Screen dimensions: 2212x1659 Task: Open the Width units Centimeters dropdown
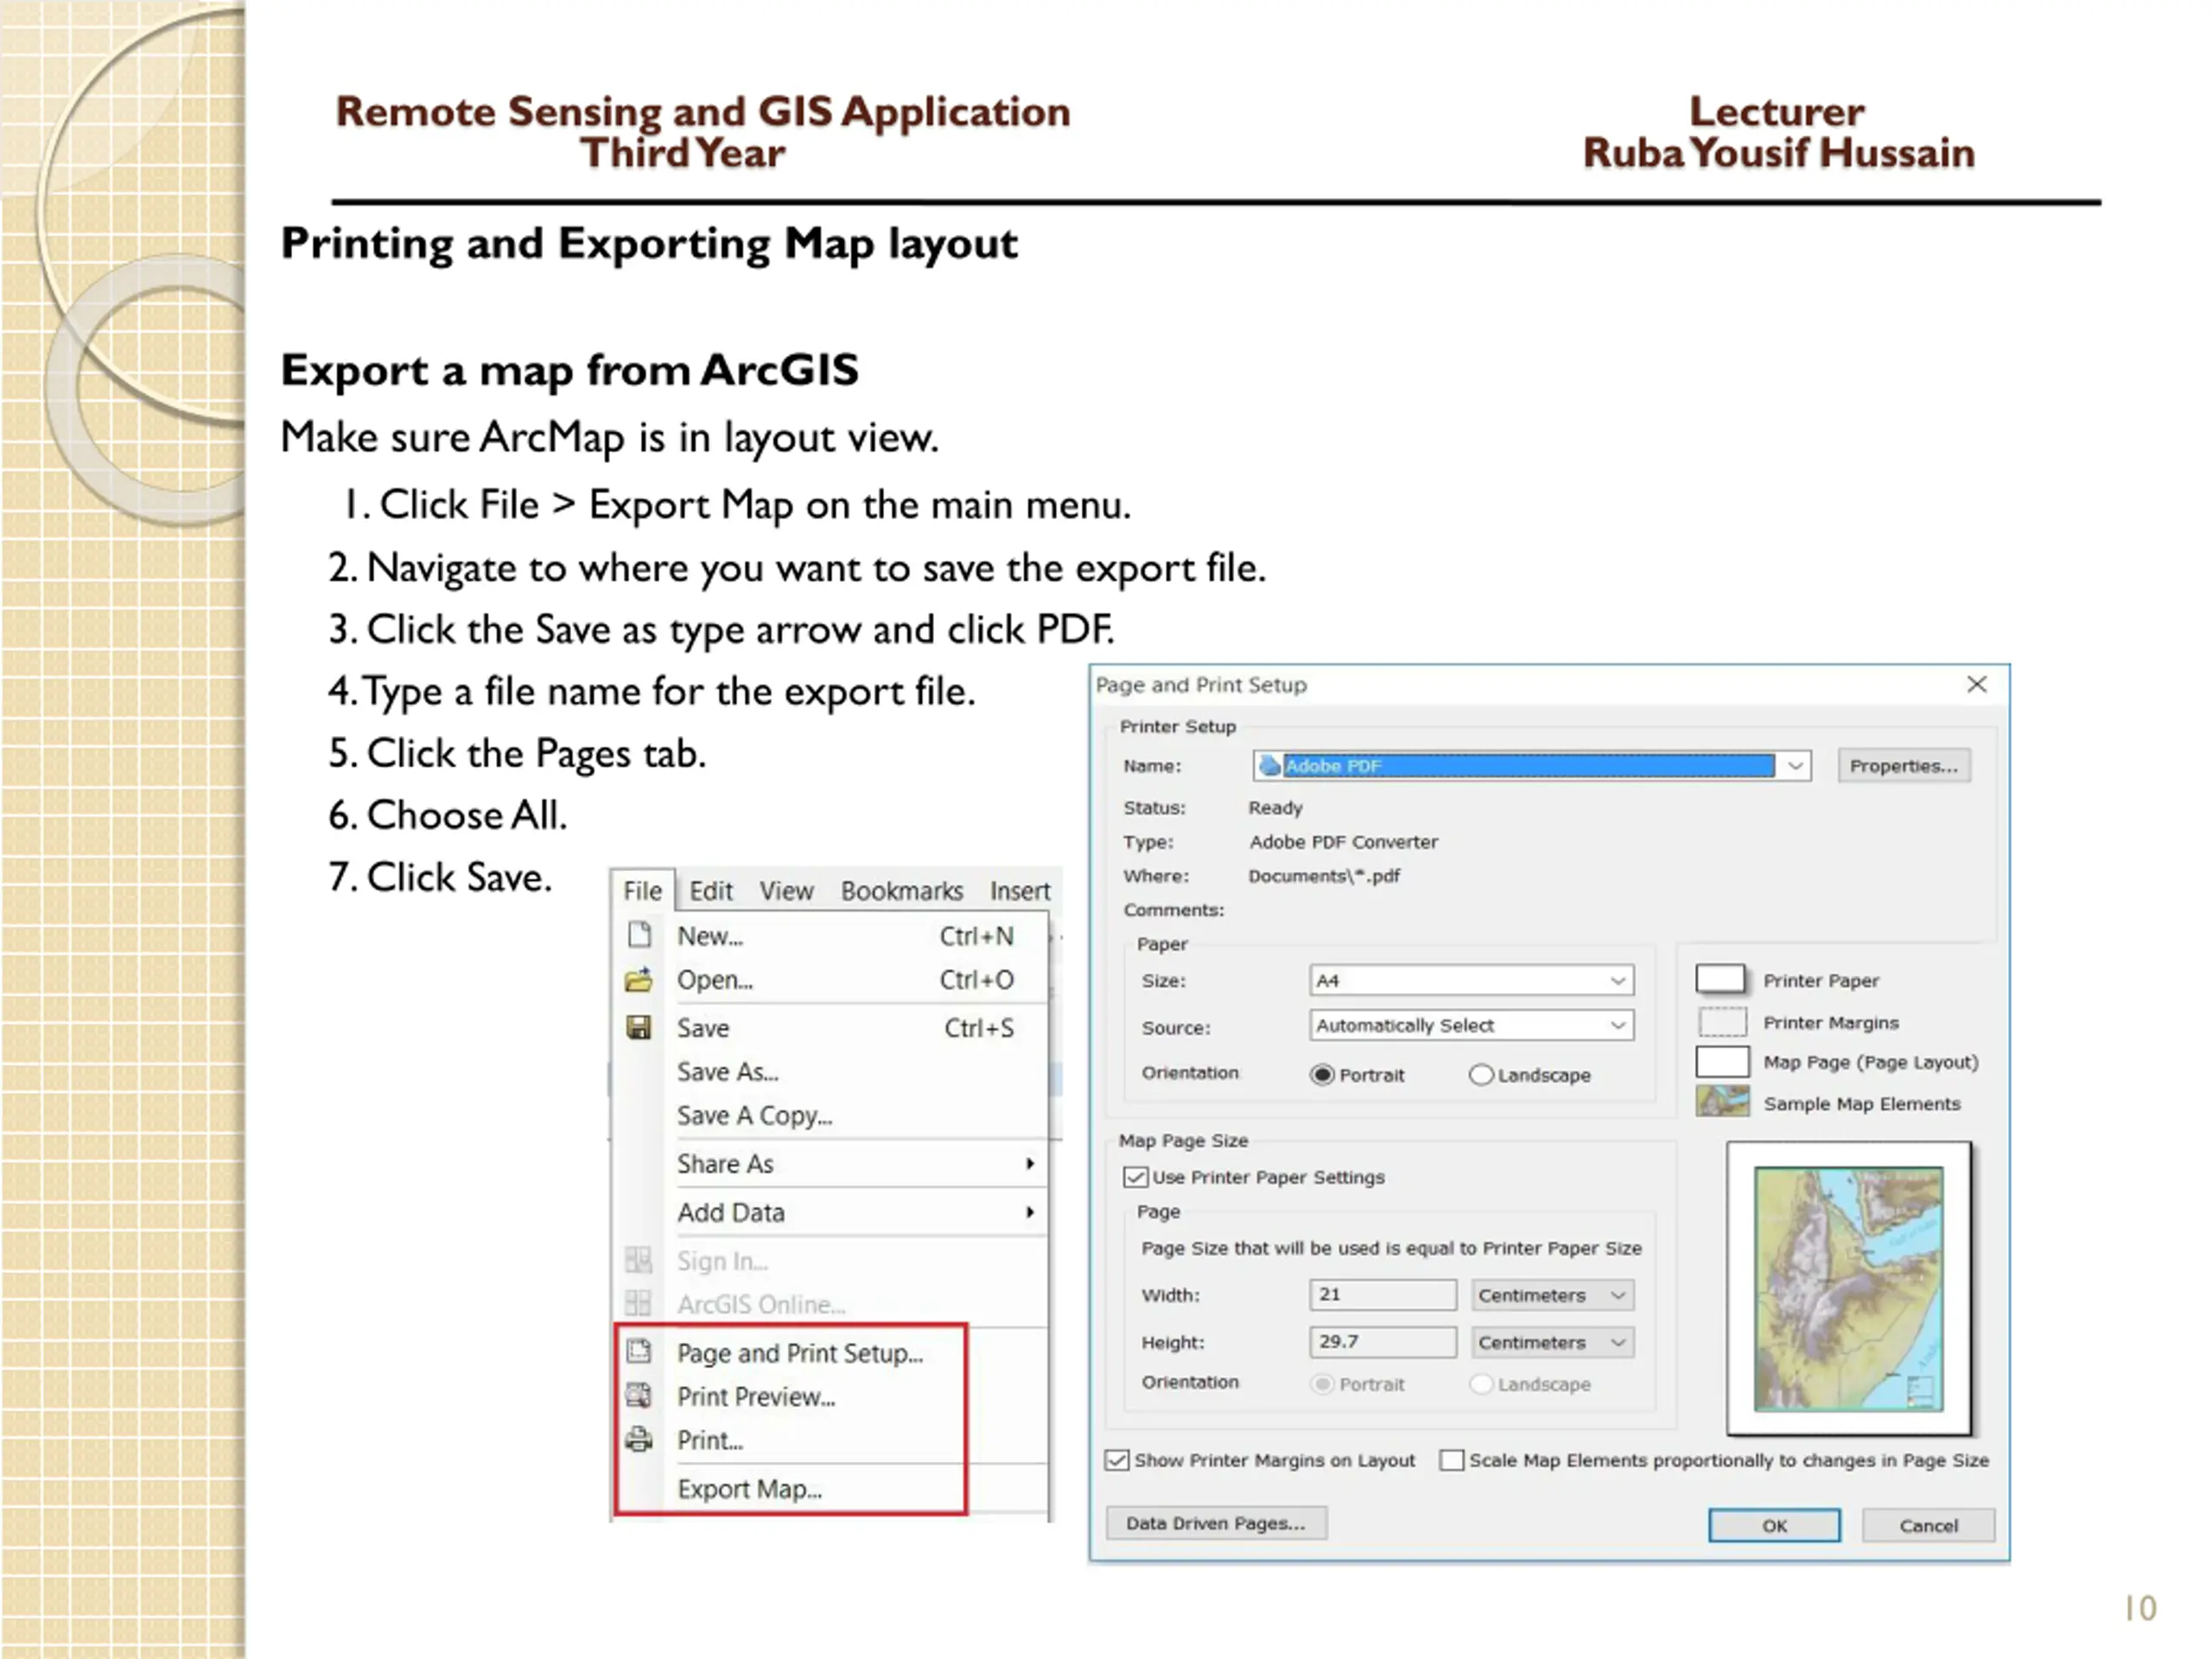click(x=1552, y=1295)
